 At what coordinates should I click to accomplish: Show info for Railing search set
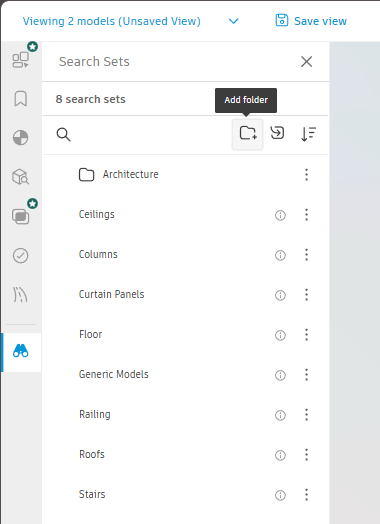click(280, 415)
